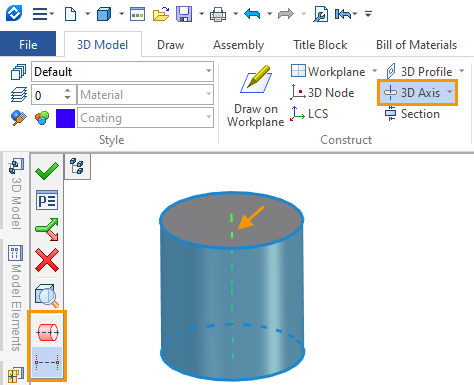Click the Save floppy disk icon
The width and height of the screenshot is (474, 385).
click(x=184, y=14)
